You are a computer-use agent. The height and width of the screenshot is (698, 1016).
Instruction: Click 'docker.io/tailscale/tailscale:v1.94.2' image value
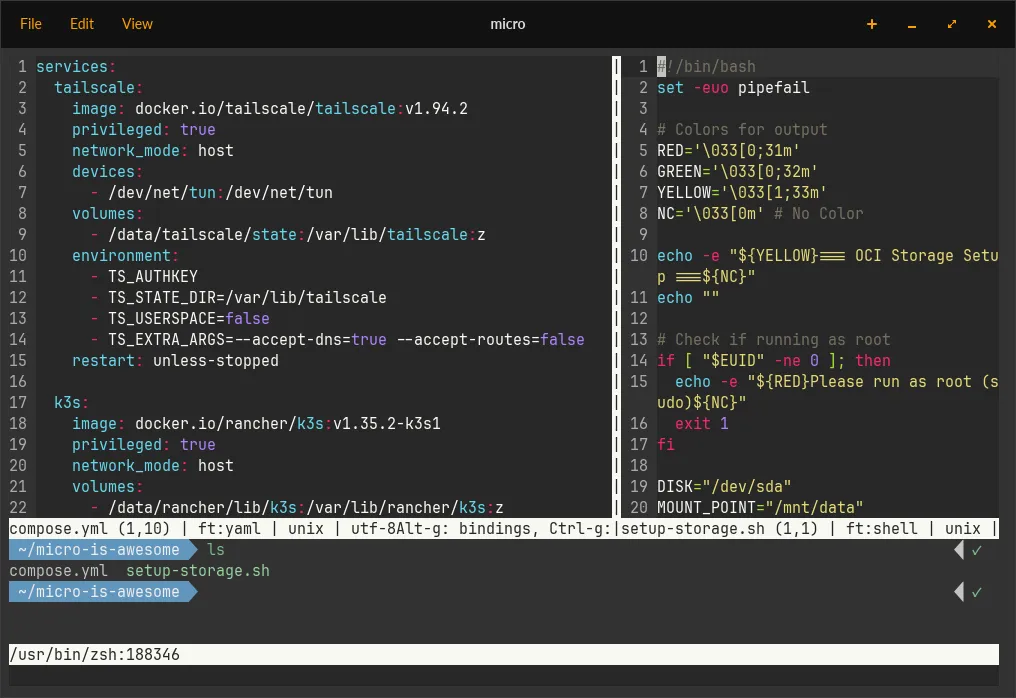301,108
